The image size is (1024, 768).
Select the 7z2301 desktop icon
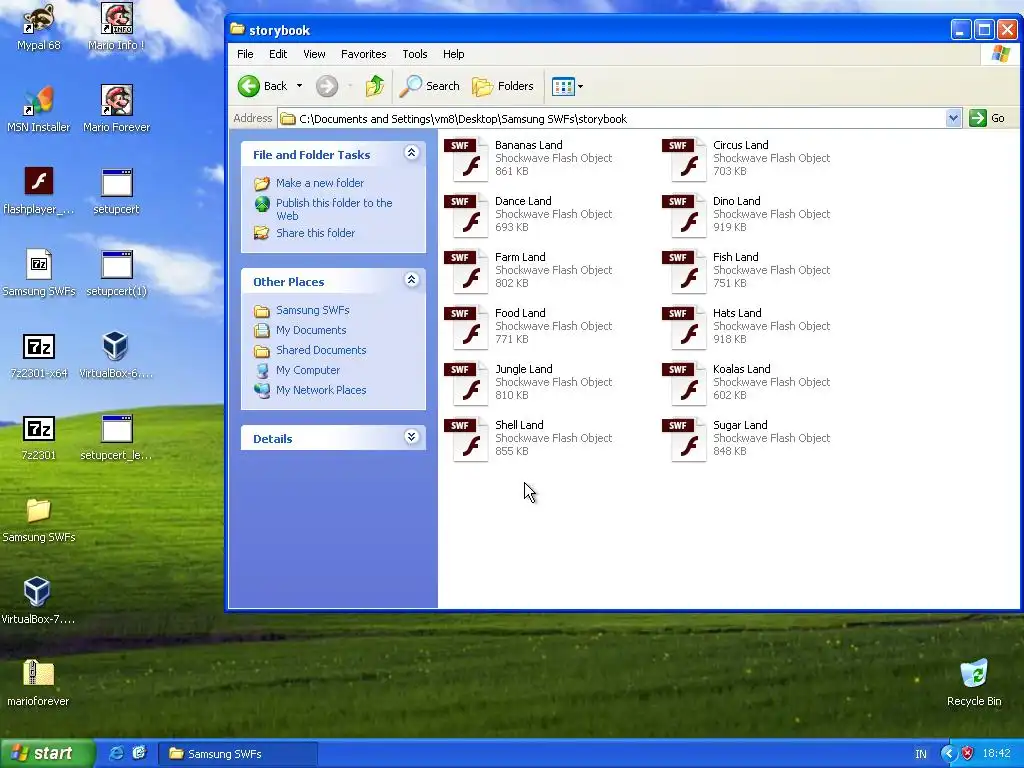39,437
